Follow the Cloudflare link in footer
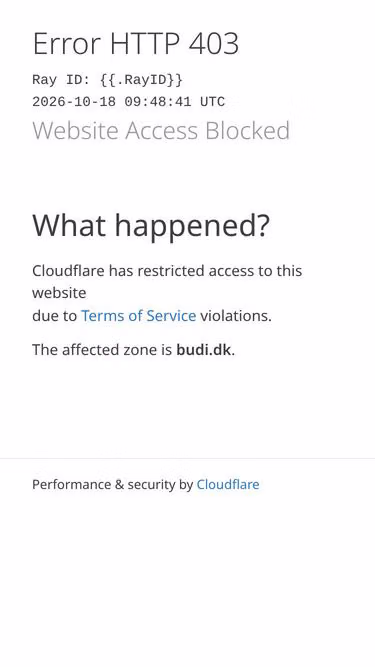 (227, 485)
